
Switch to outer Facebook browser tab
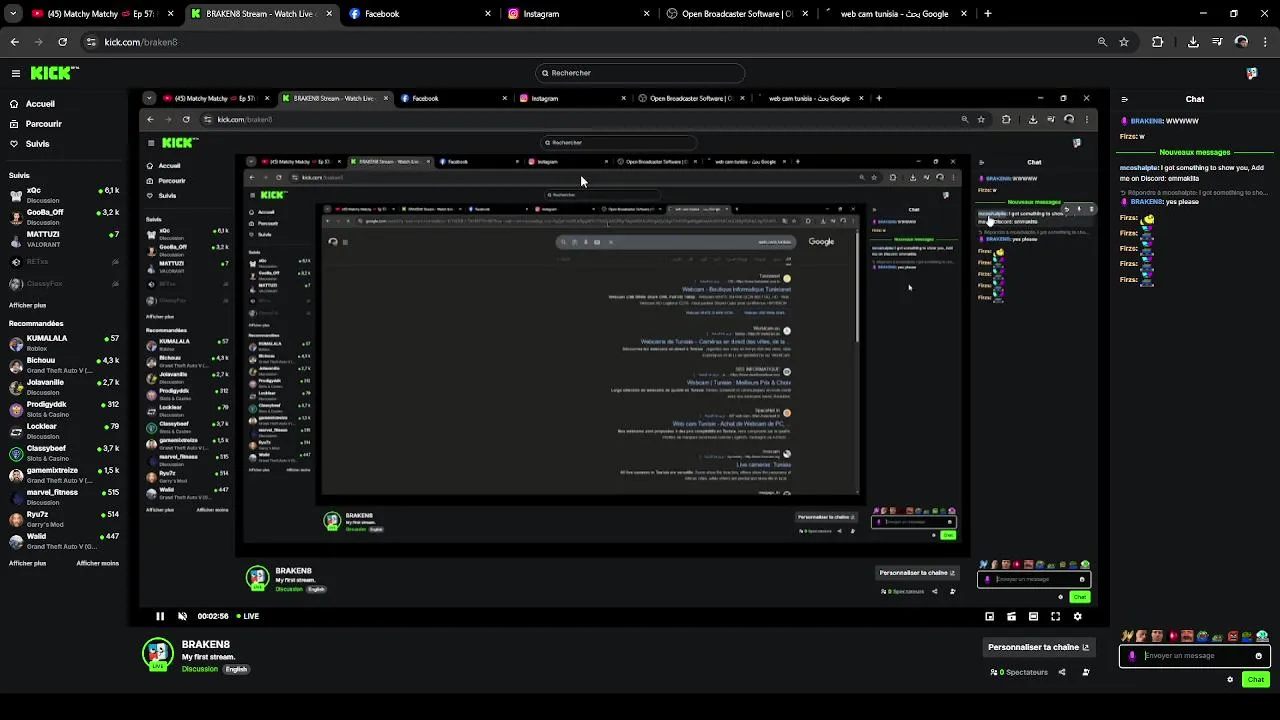418,14
